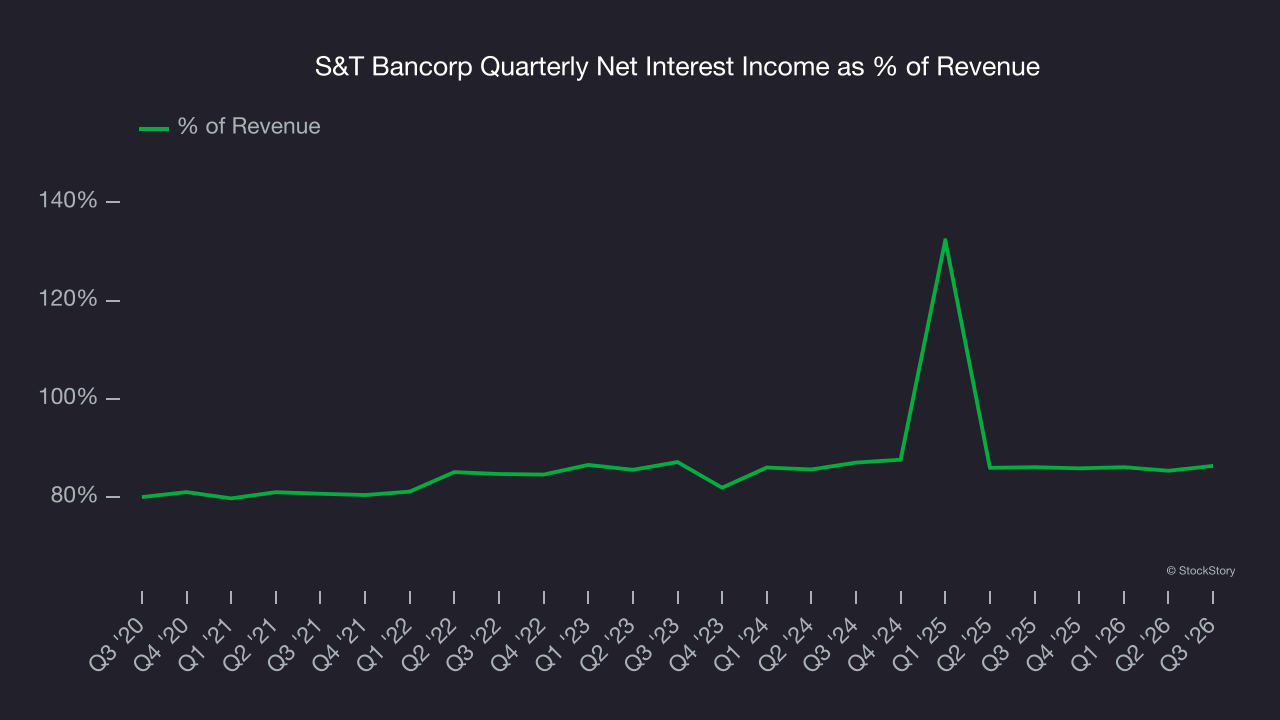Click the 100% y-axis label

tap(68, 397)
